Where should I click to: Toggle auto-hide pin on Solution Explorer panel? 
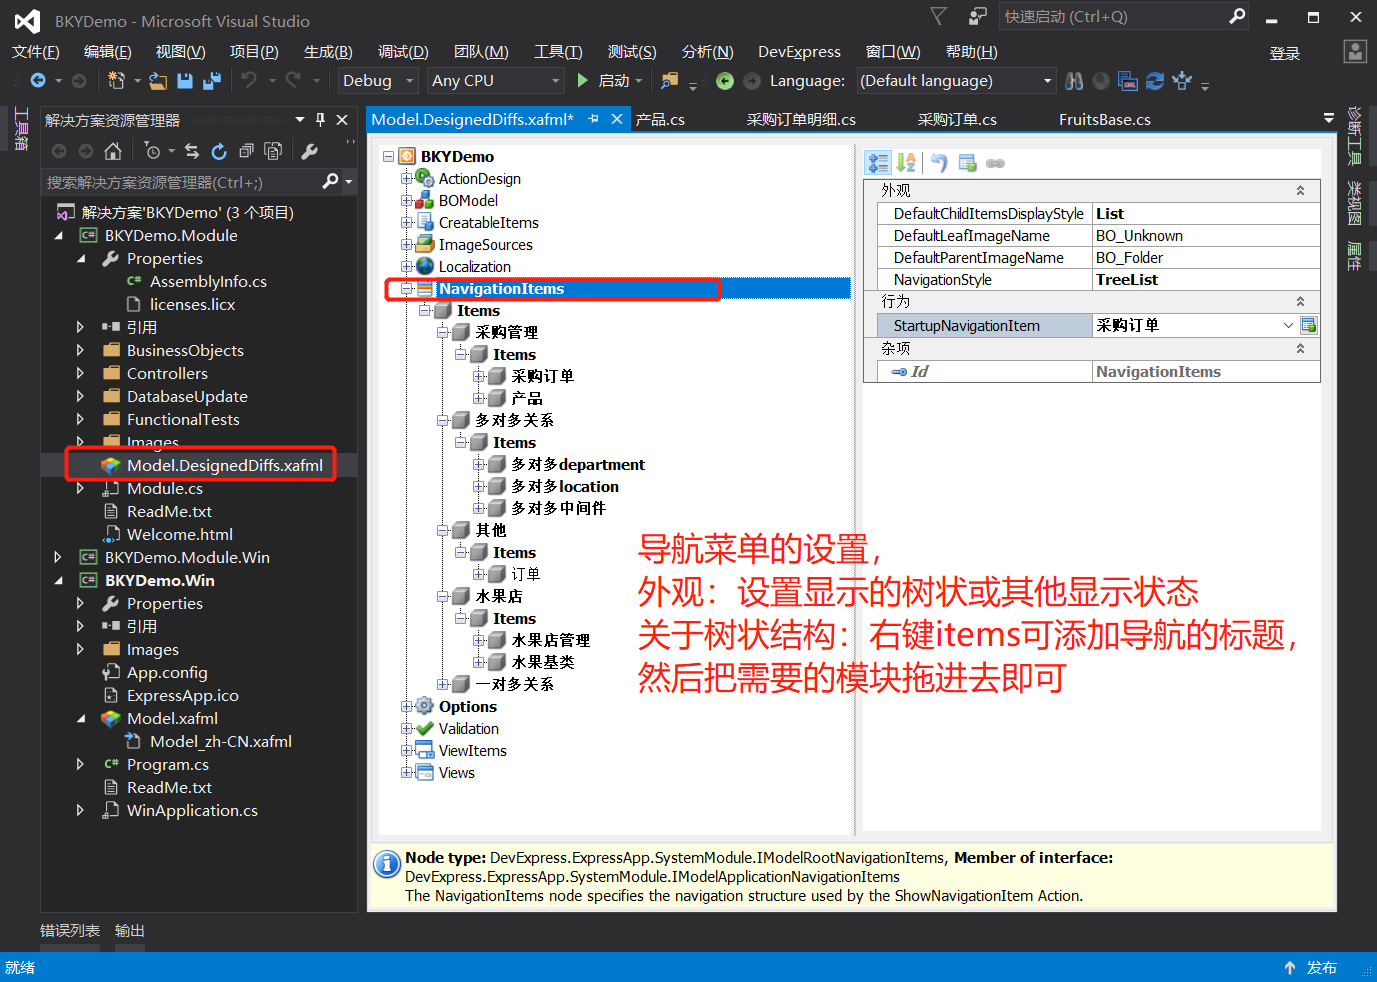(x=320, y=120)
